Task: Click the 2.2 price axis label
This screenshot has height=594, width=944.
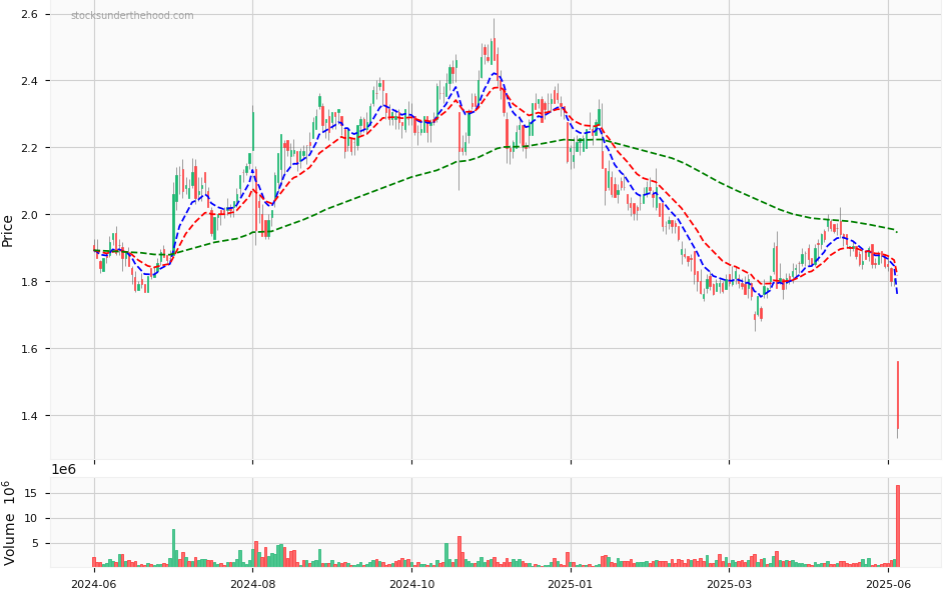Action: [29, 148]
